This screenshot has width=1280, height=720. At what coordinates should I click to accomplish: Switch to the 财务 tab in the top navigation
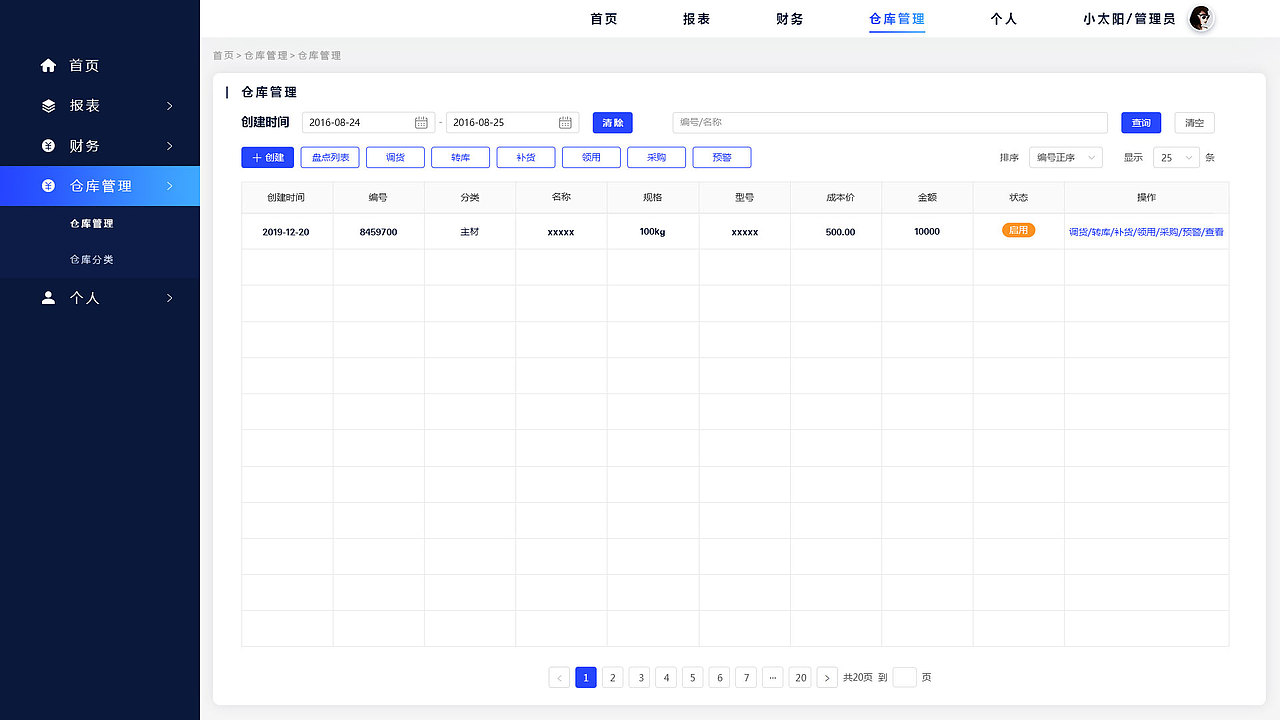790,19
